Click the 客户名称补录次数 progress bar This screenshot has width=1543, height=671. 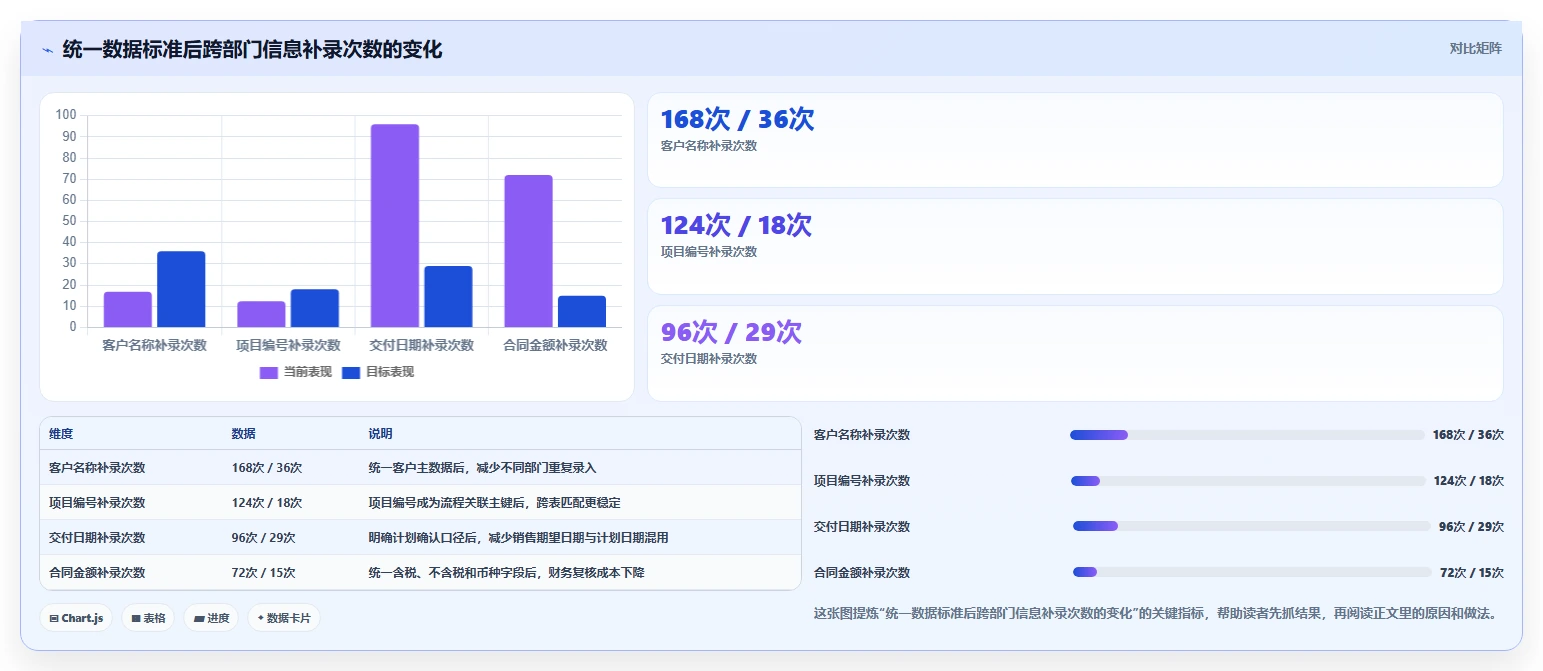[x=1247, y=435]
